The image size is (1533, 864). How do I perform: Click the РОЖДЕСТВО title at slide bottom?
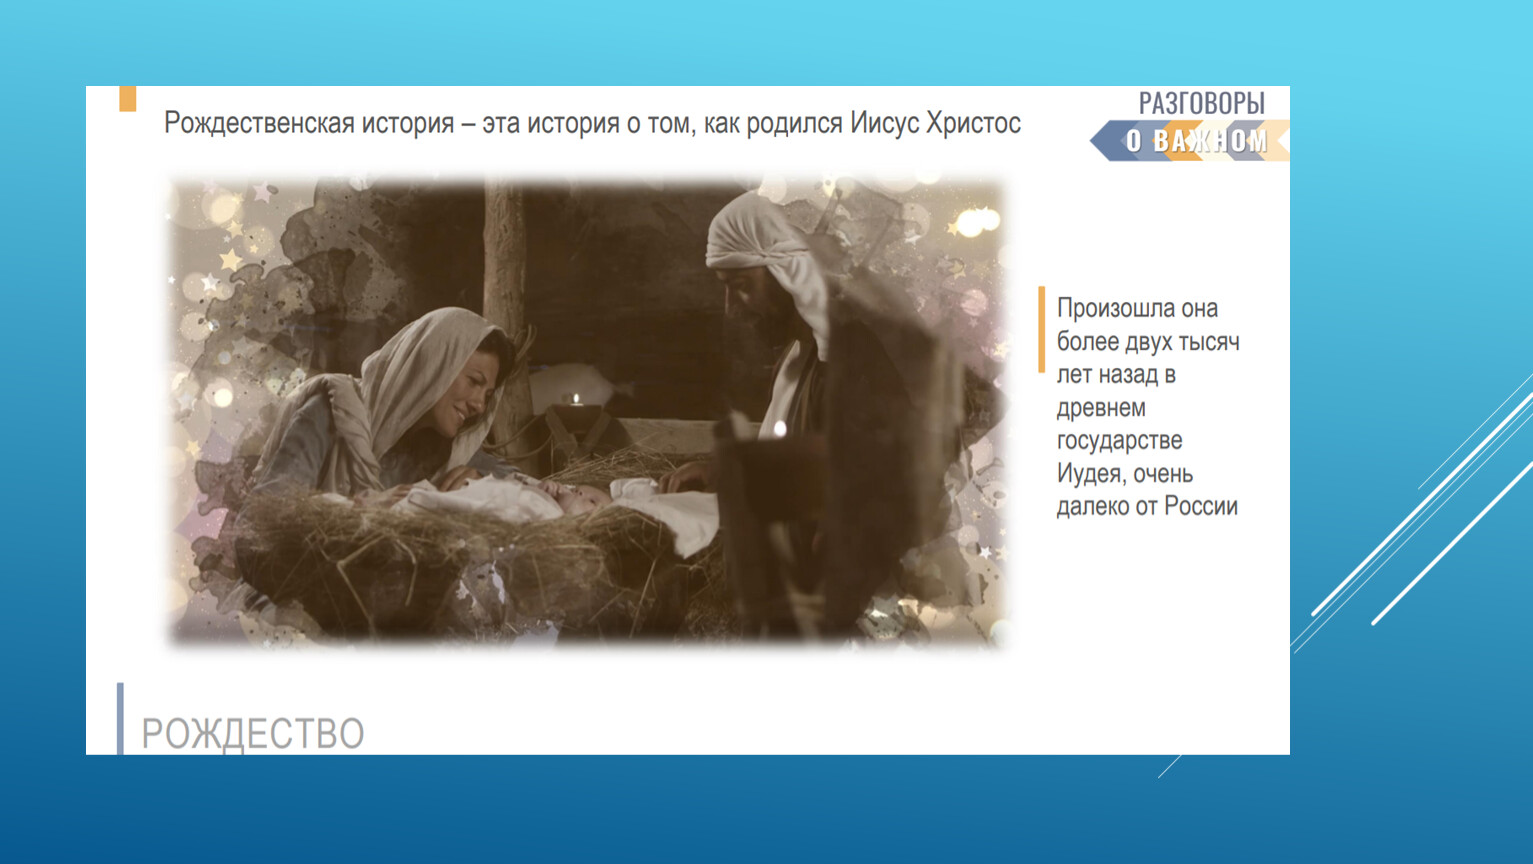point(253,733)
